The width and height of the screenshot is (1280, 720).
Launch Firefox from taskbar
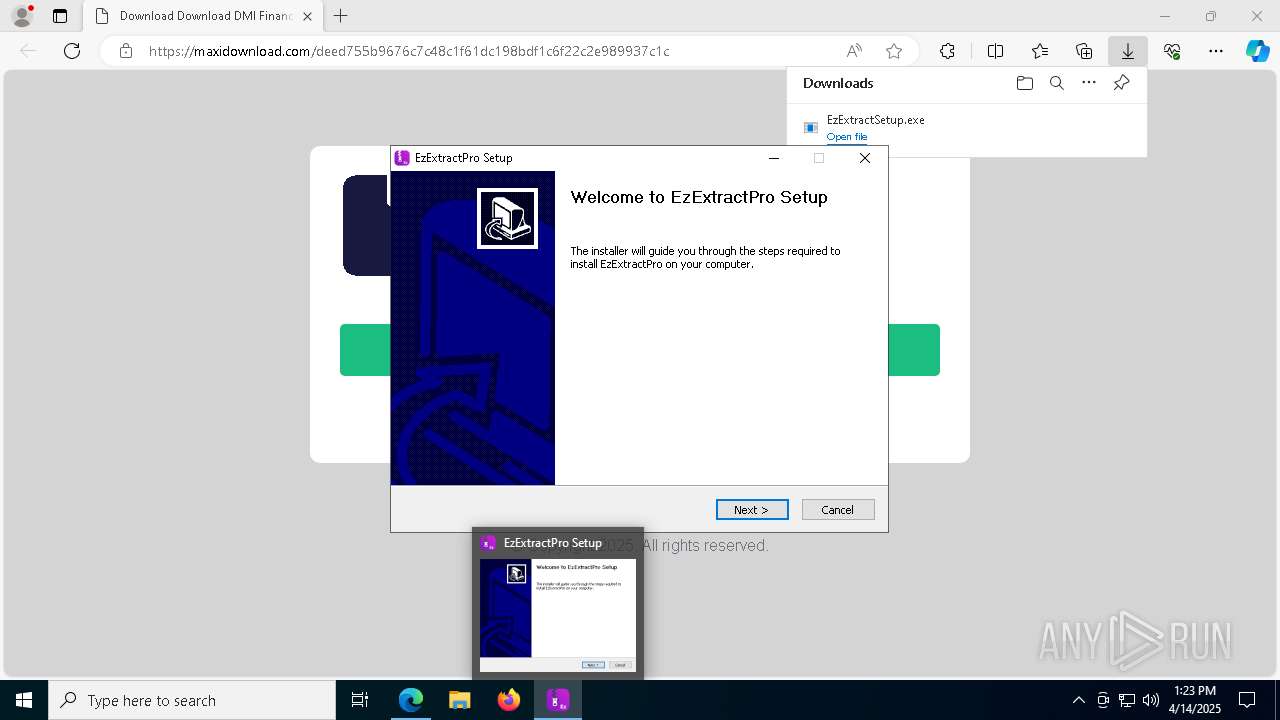click(508, 700)
